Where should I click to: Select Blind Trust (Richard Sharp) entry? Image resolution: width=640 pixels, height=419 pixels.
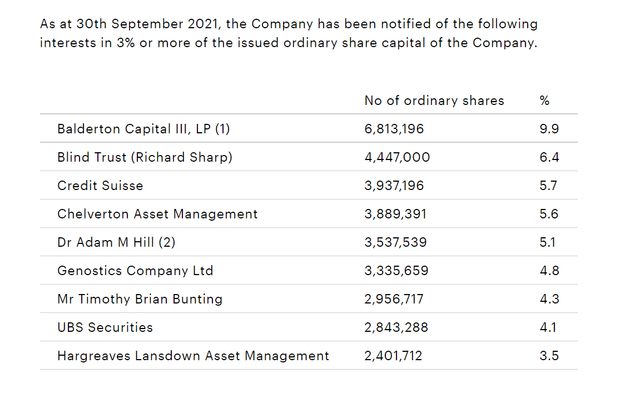[x=144, y=157]
